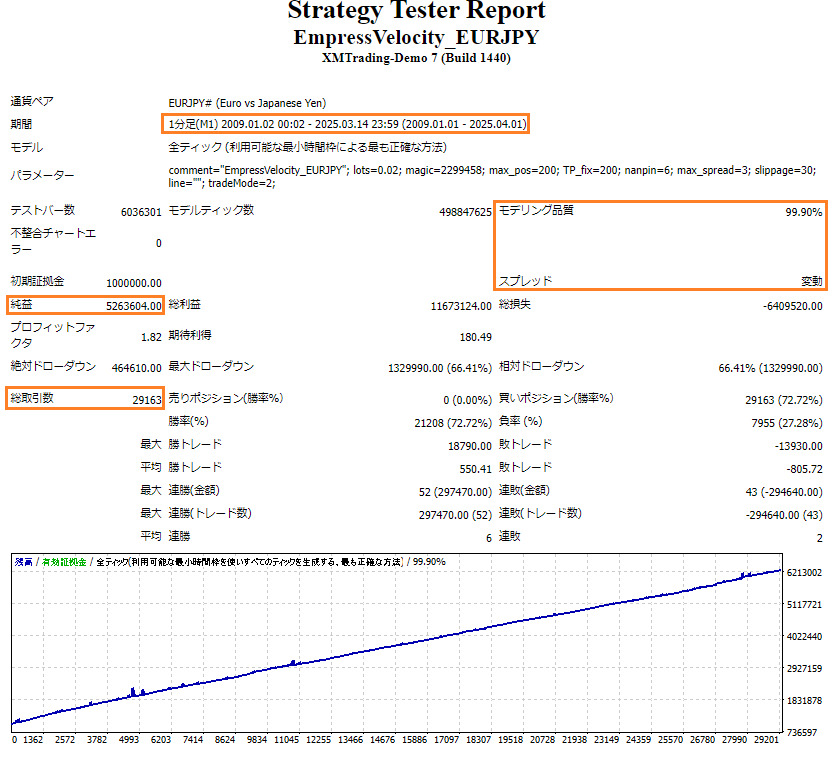Select the 1分足(M1) test period value
This screenshot has width=833, height=757.
(x=347, y=124)
